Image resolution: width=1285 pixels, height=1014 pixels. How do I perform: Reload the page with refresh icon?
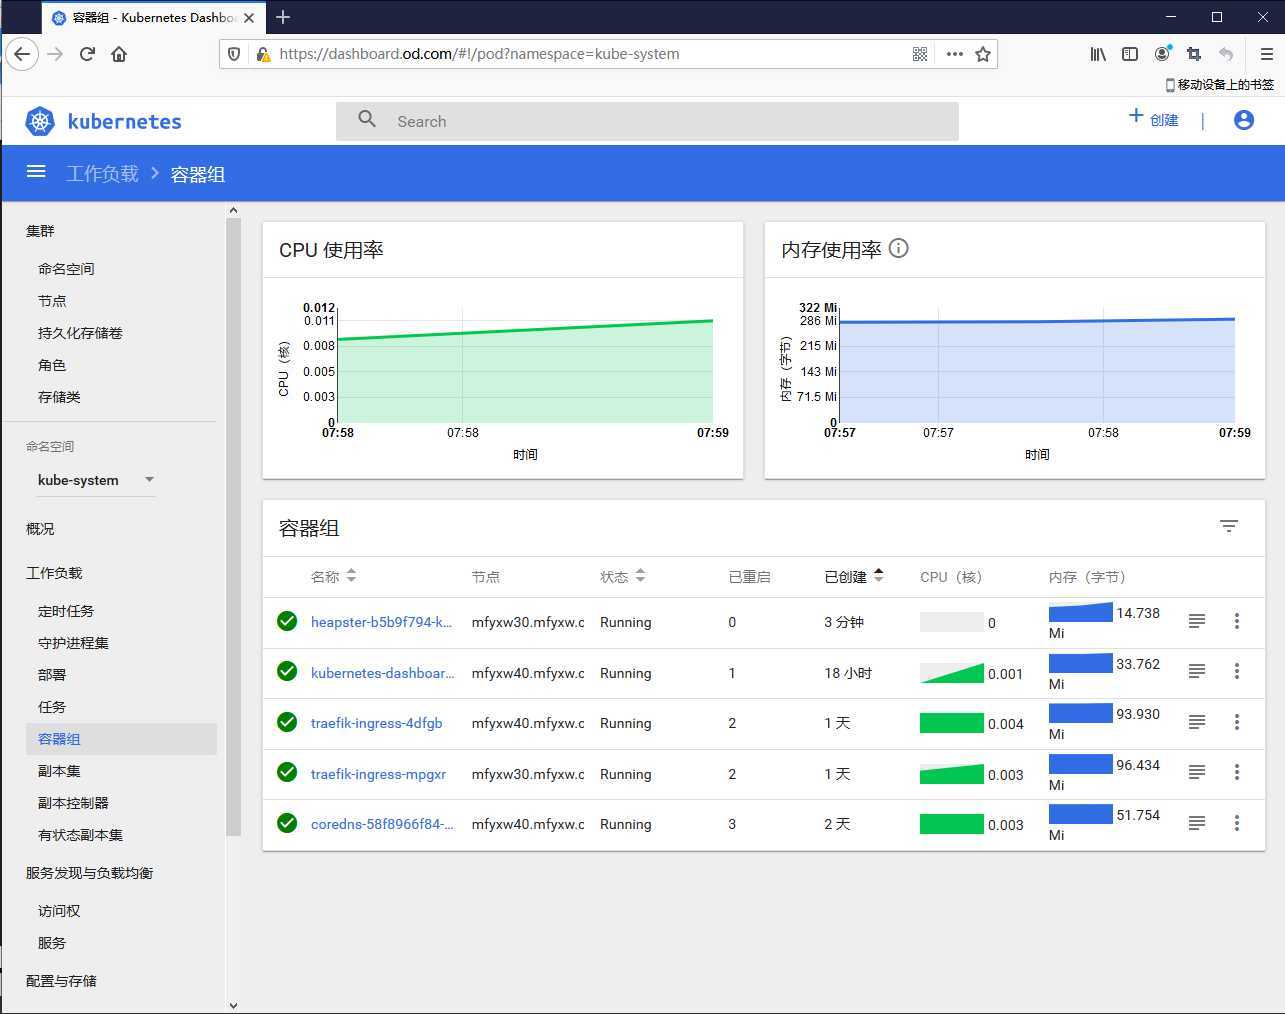pyautogui.click(x=87, y=54)
